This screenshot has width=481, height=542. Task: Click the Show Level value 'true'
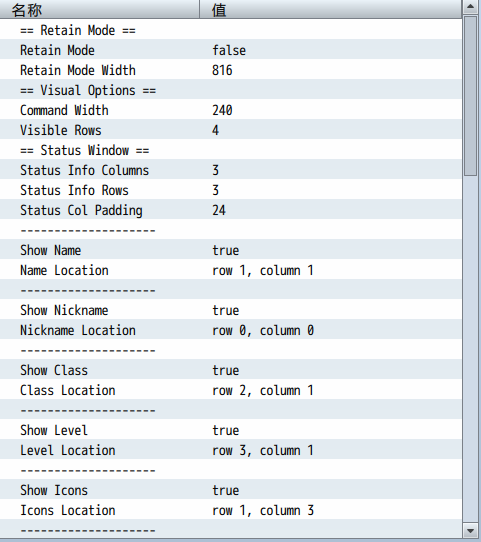click(x=226, y=431)
